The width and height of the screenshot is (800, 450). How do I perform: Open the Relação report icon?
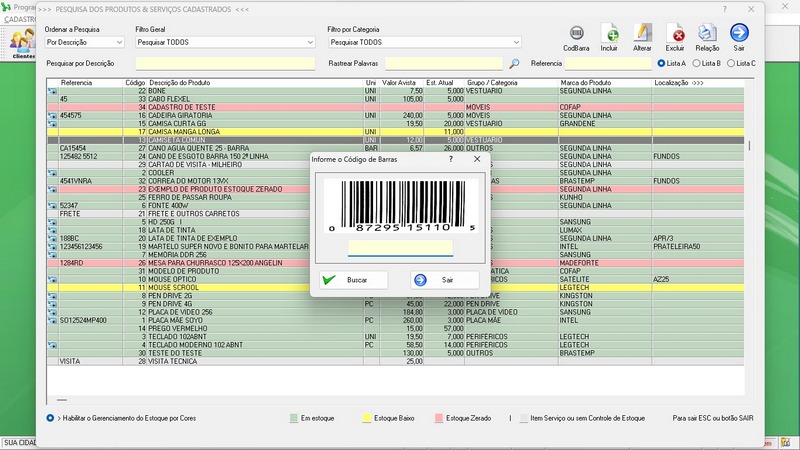pos(707,33)
